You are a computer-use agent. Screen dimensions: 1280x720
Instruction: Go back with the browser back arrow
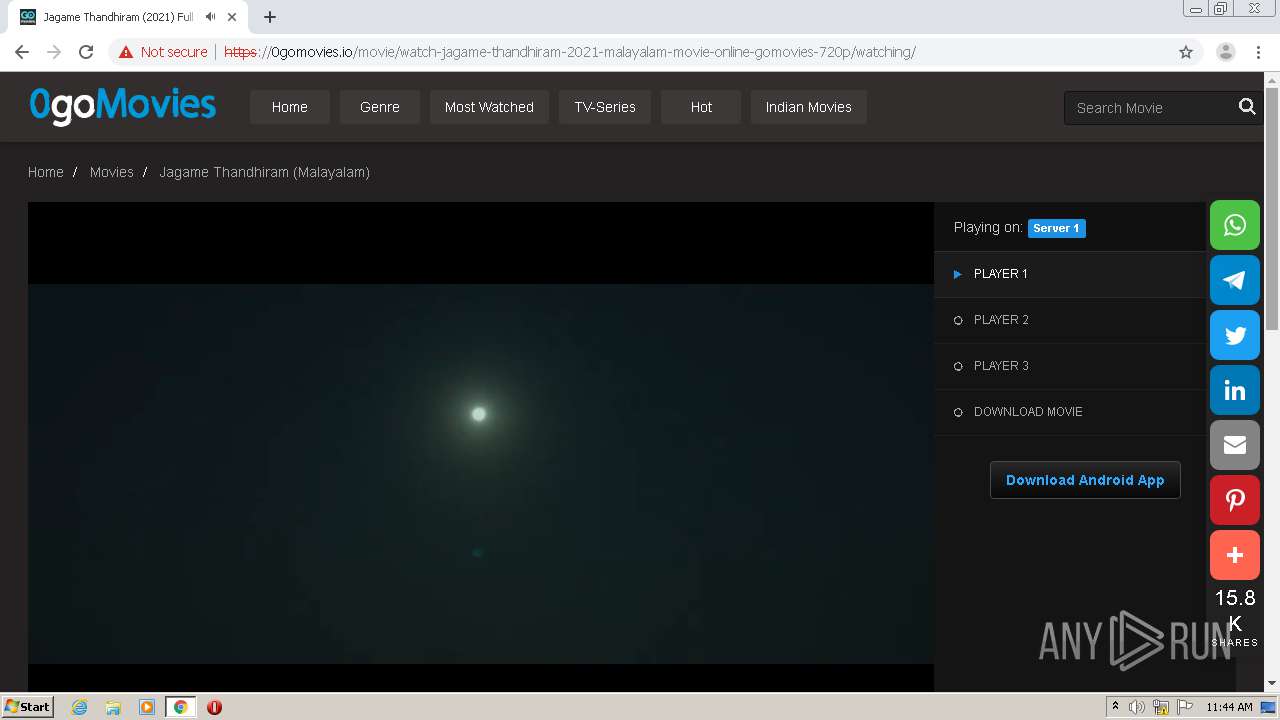pyautogui.click(x=22, y=52)
